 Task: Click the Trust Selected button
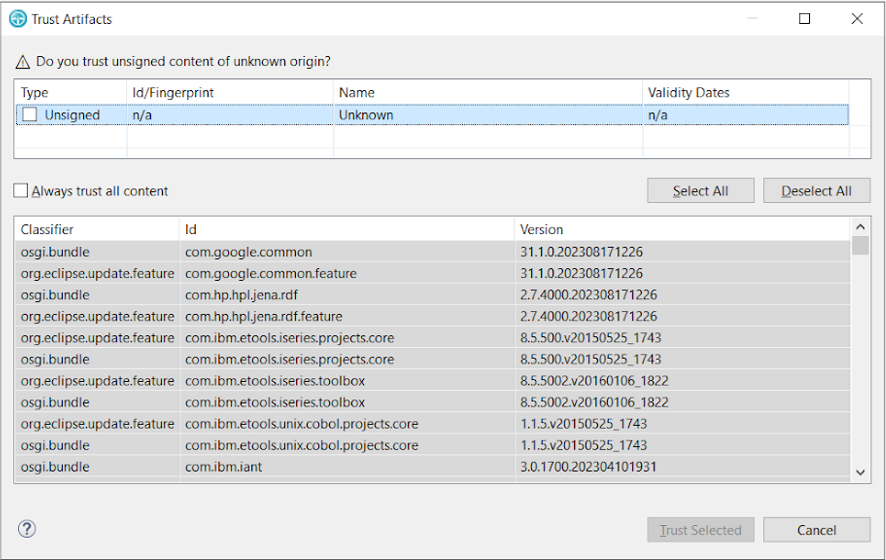click(x=700, y=530)
